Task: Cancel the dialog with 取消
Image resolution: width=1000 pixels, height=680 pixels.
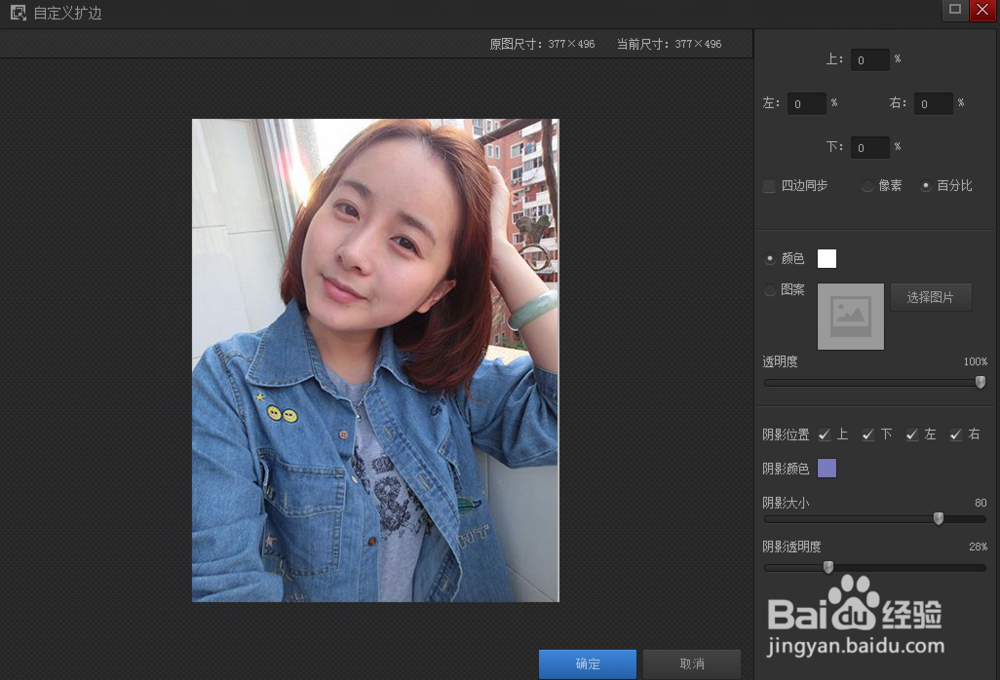Action: (690, 663)
